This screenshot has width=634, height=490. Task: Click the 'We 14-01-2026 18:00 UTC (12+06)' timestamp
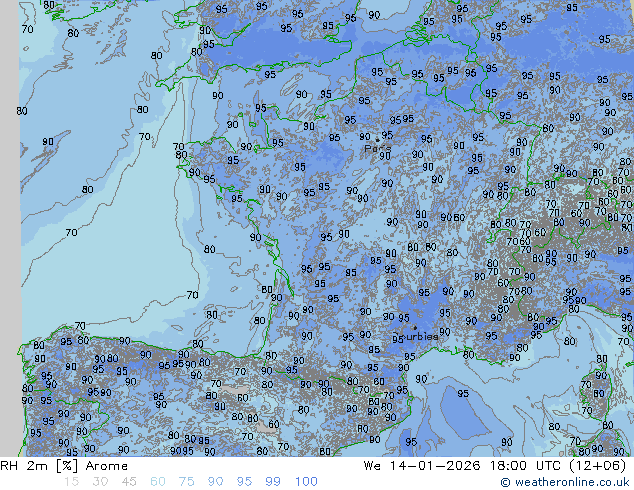495,466
